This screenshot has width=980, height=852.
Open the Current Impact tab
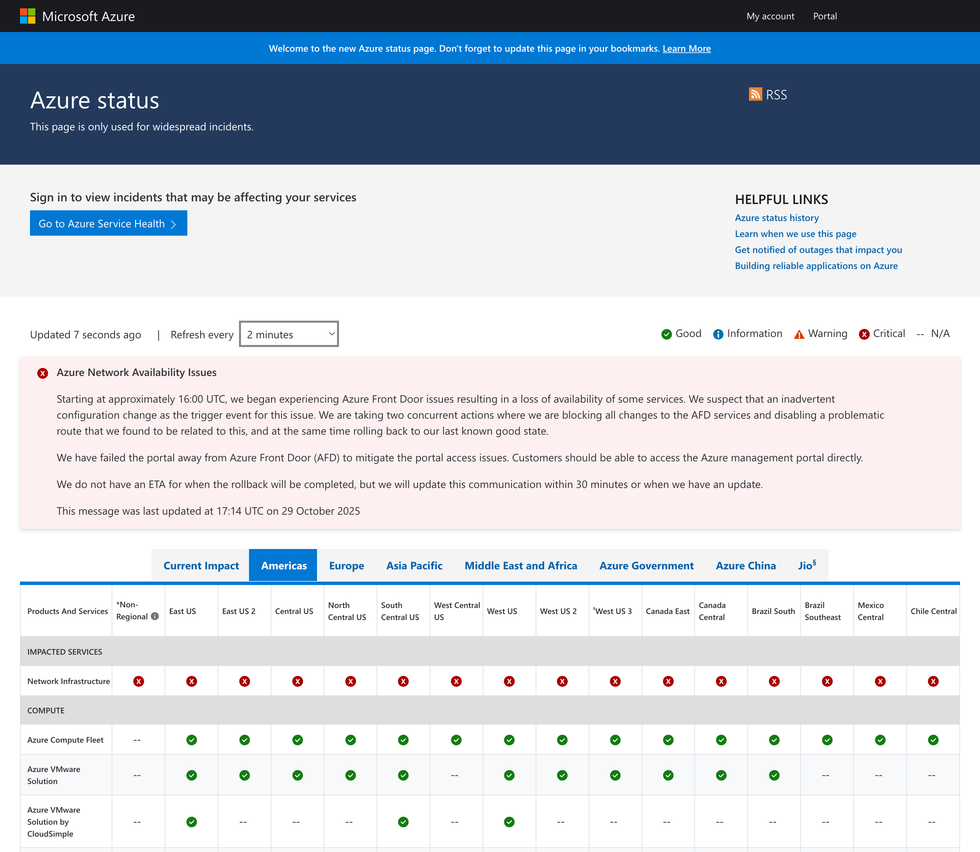click(201, 566)
